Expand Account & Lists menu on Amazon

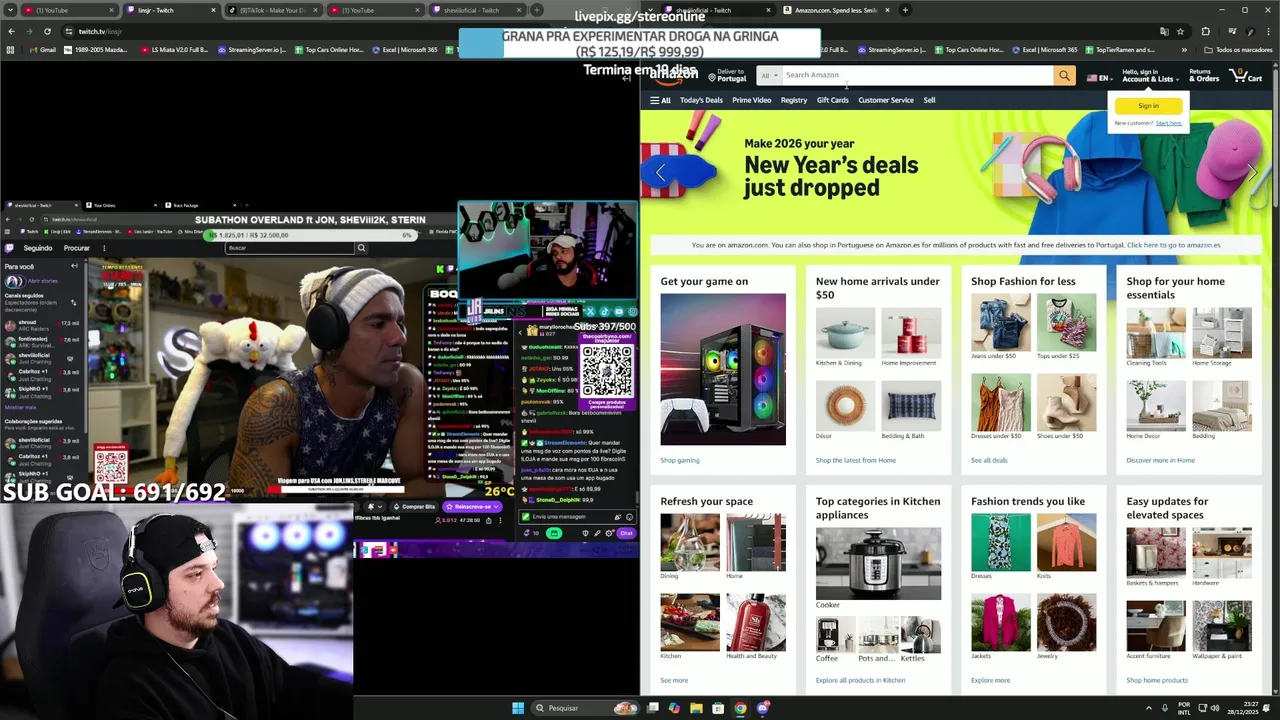(1150, 75)
